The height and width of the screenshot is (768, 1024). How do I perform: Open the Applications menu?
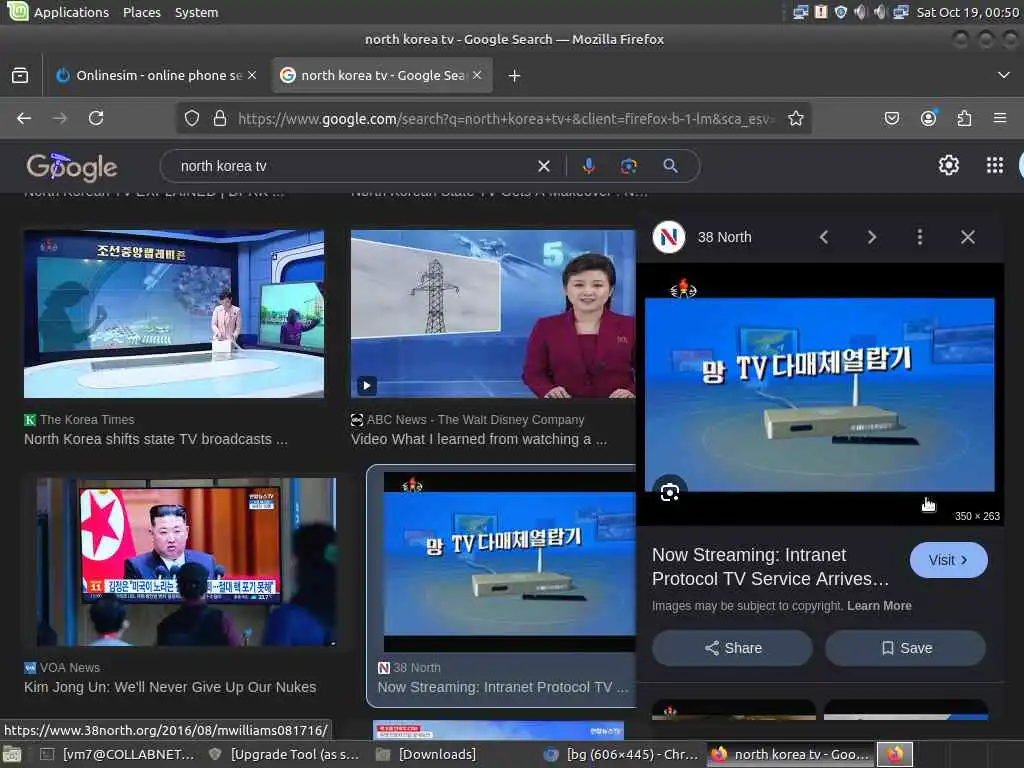pyautogui.click(x=71, y=12)
